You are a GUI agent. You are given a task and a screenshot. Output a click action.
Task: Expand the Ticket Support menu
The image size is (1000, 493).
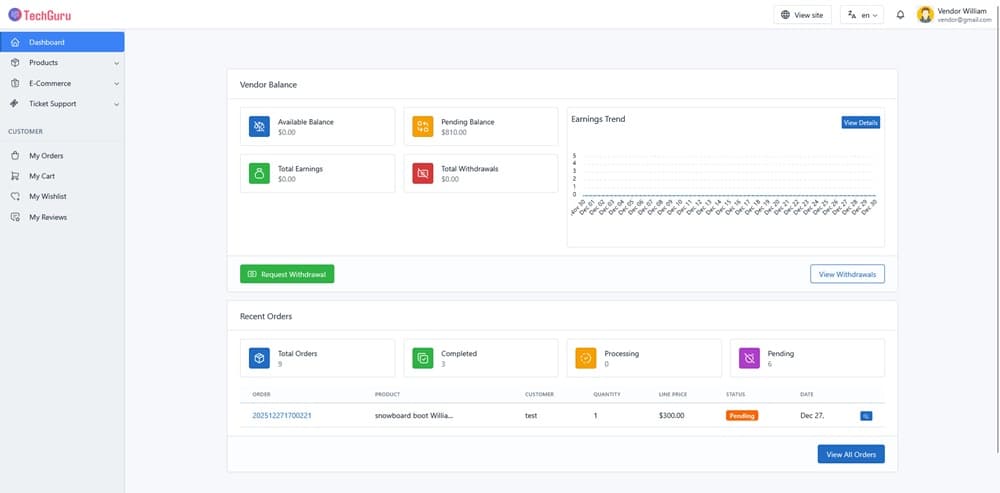(62, 104)
